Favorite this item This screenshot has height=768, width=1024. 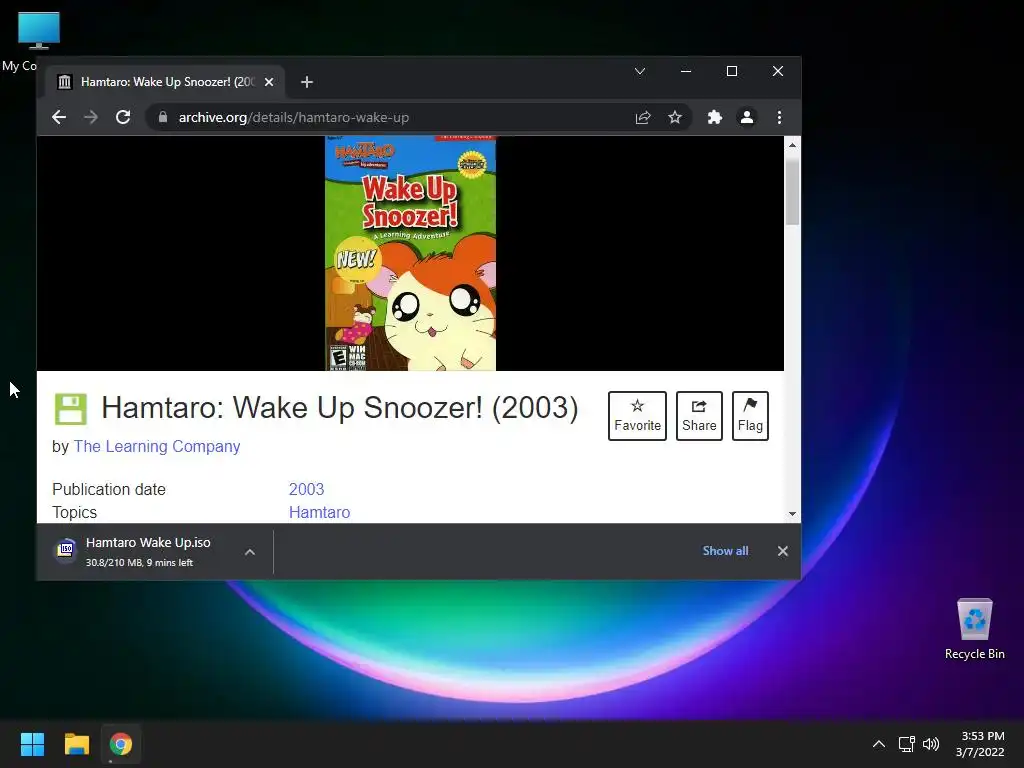click(637, 416)
